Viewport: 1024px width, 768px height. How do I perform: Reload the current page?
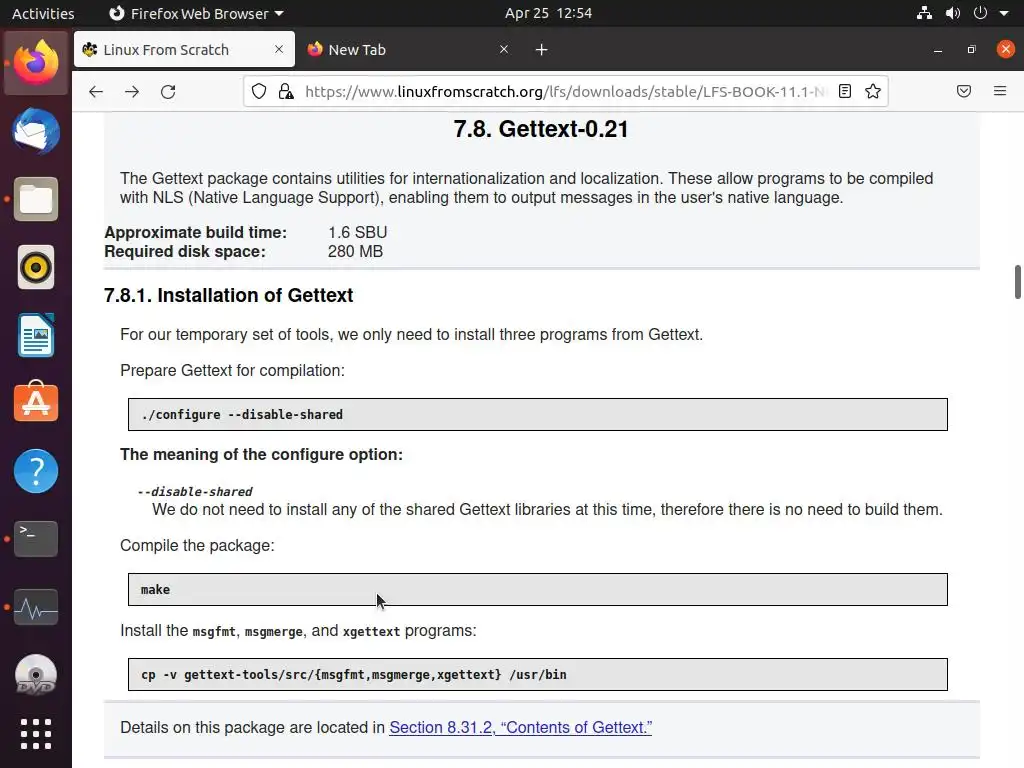tap(168, 91)
